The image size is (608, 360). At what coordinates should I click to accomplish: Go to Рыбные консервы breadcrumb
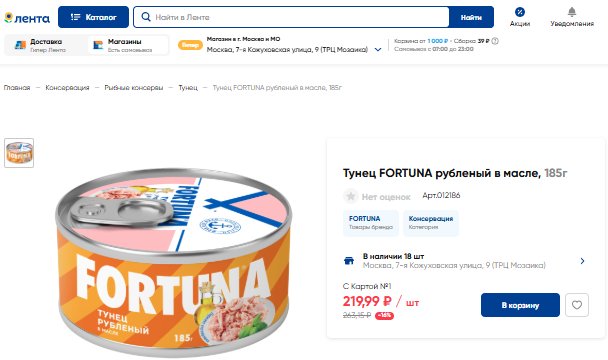coord(134,88)
